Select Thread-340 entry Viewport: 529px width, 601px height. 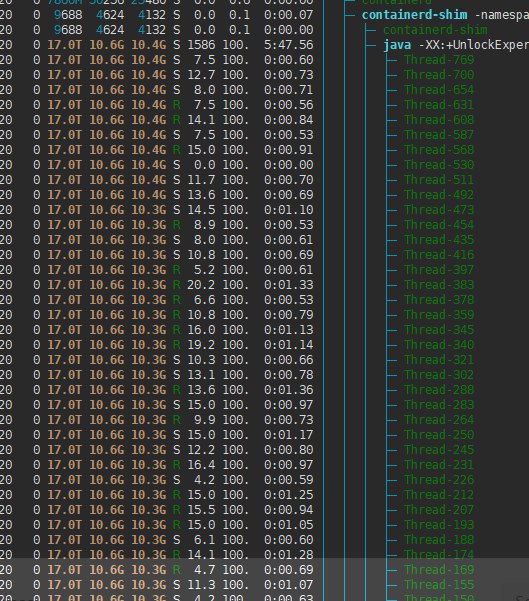point(439,345)
